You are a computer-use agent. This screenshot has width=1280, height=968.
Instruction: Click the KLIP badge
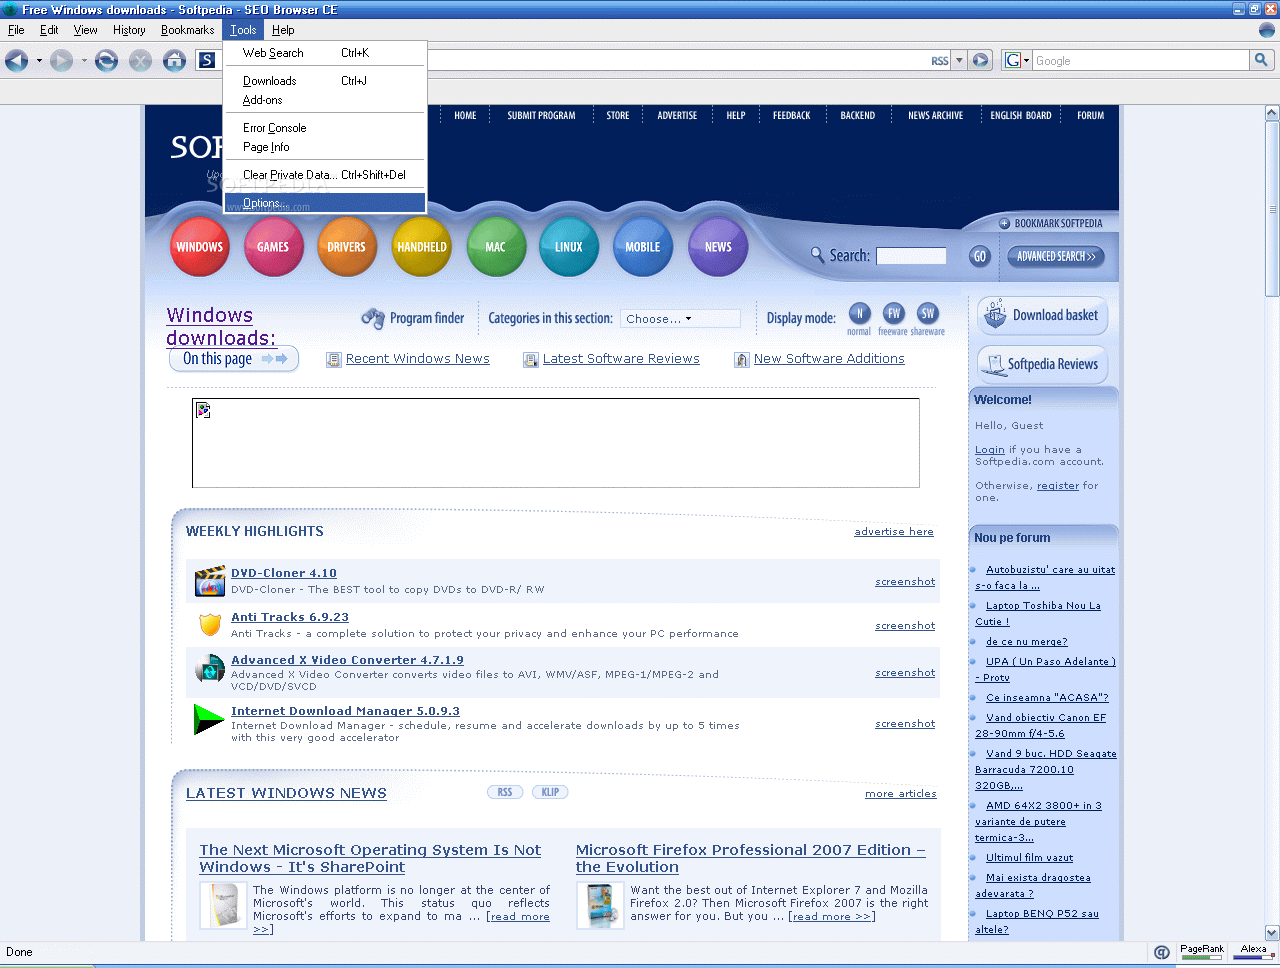[x=550, y=792]
